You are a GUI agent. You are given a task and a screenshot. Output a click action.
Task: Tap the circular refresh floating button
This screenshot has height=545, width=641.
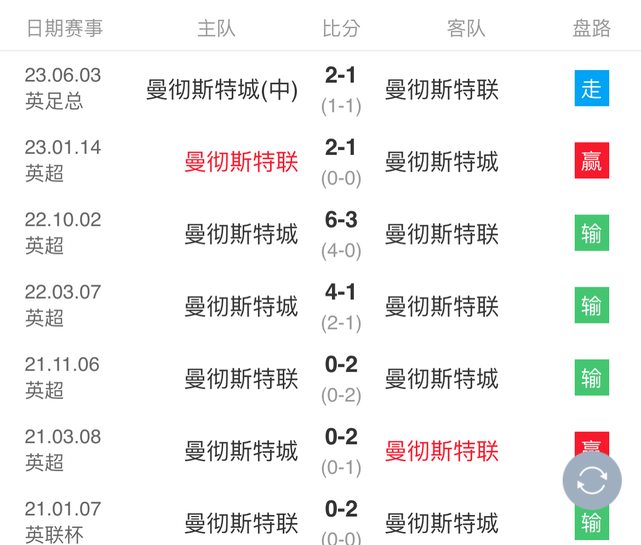pos(592,481)
